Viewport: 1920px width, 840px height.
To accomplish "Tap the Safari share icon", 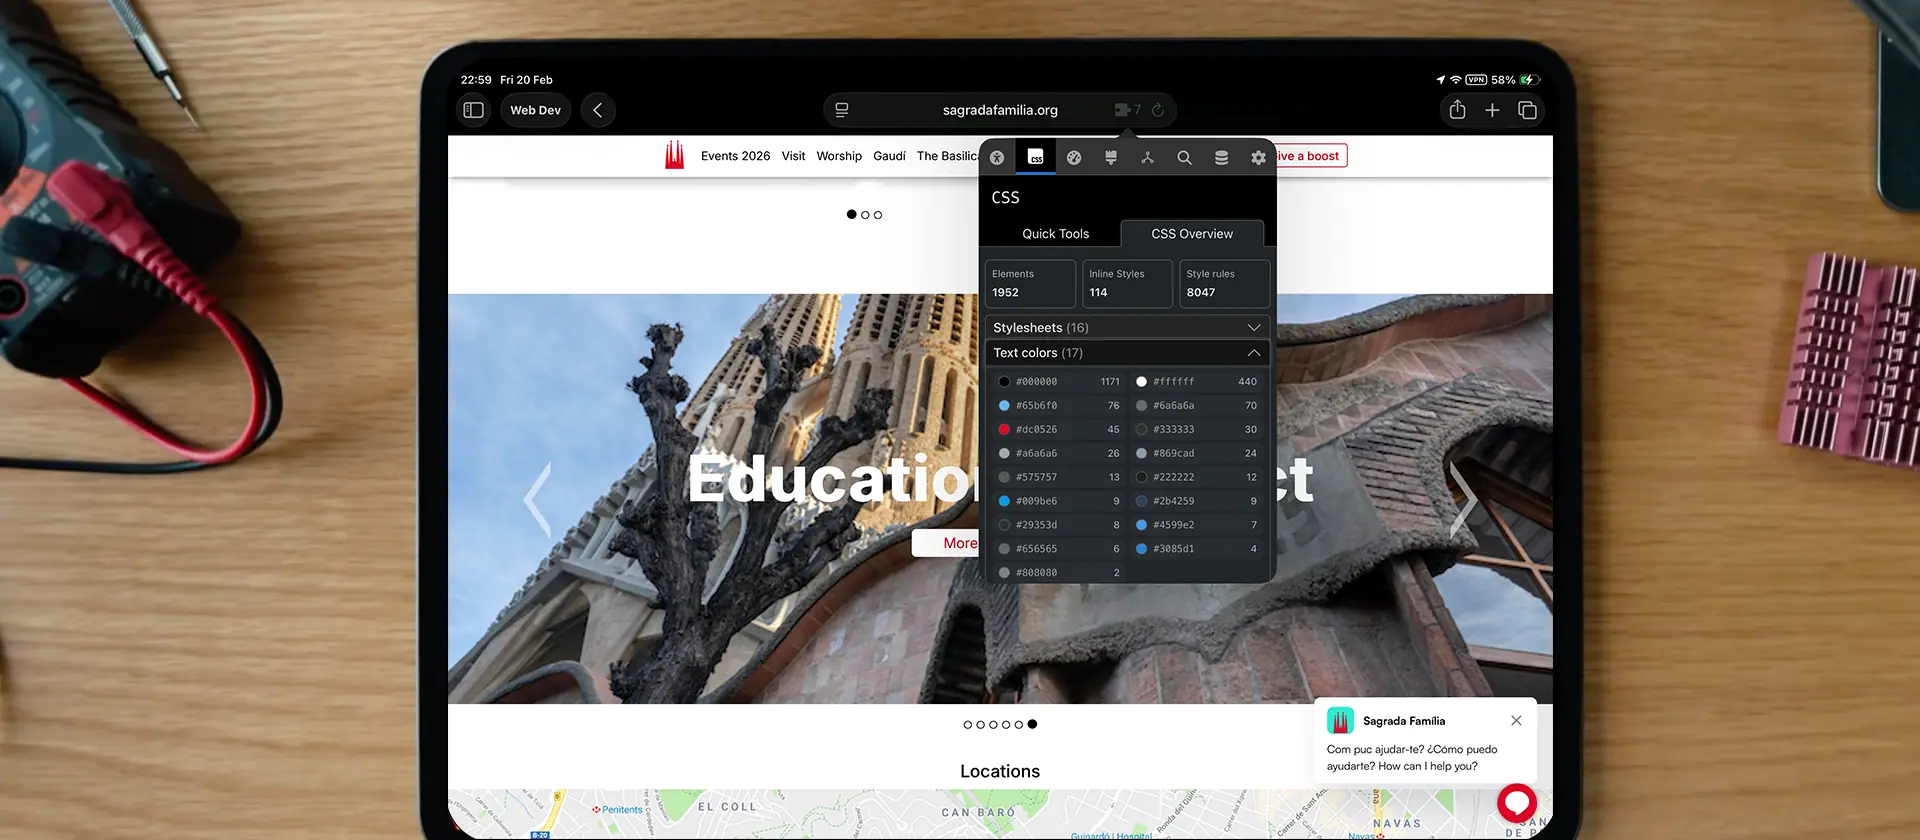I will tap(1457, 110).
